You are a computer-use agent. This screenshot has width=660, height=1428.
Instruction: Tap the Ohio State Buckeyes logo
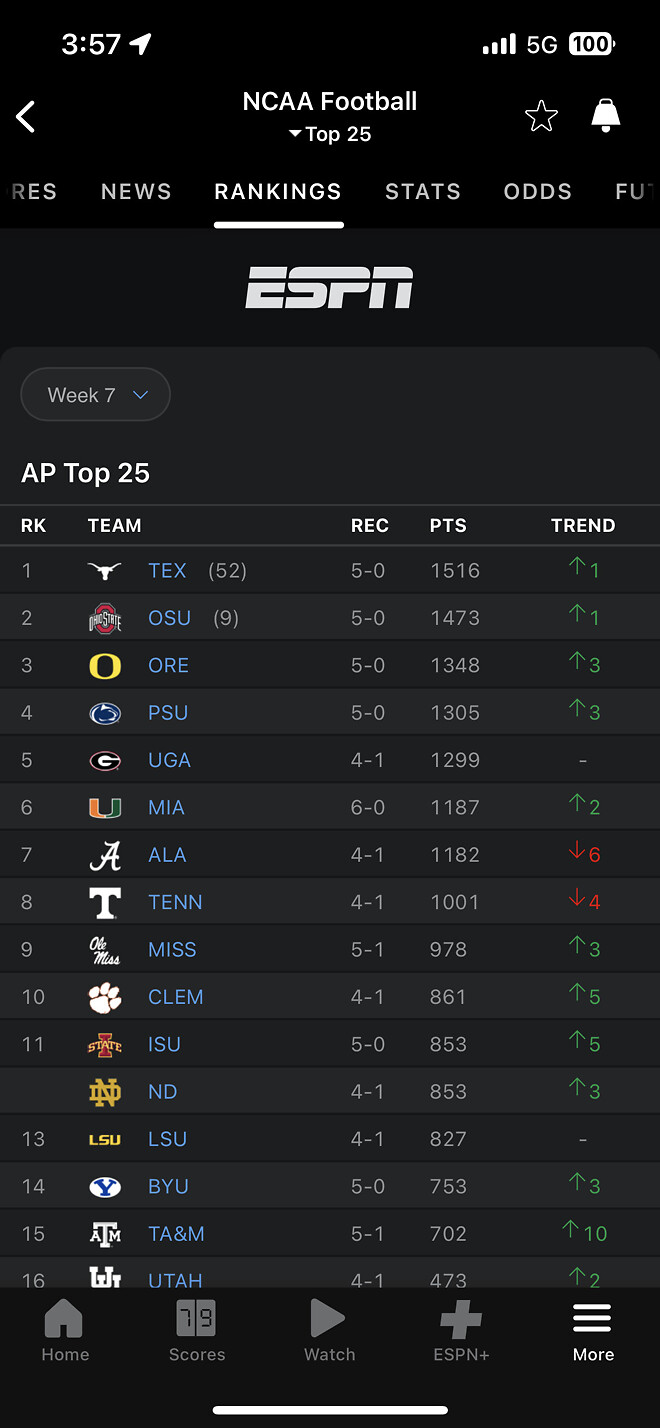coord(105,617)
